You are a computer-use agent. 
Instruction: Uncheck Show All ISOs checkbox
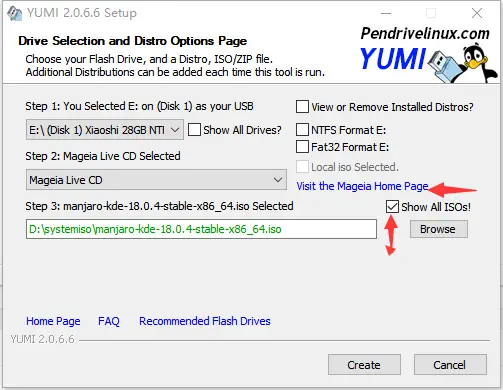[x=392, y=207]
